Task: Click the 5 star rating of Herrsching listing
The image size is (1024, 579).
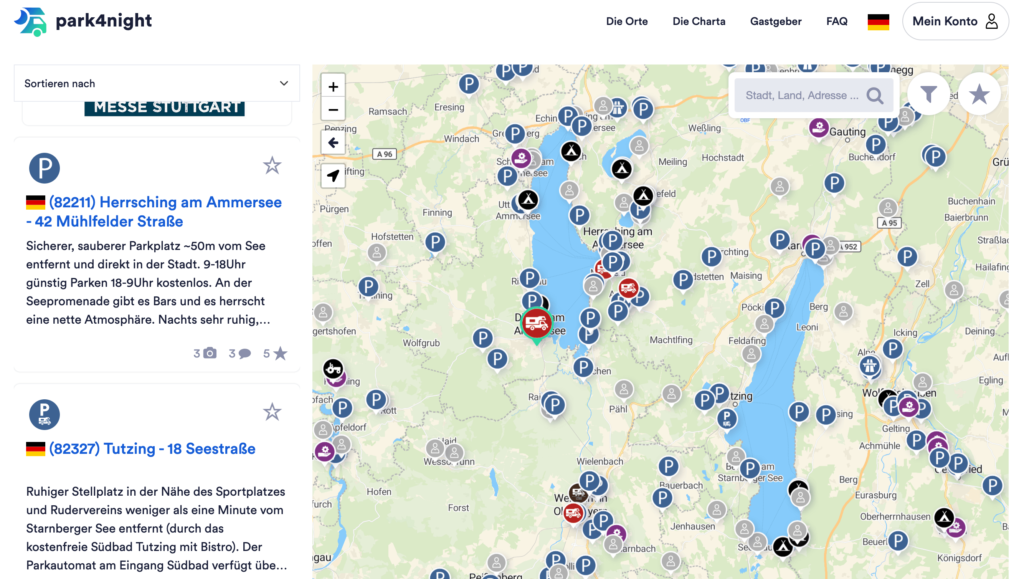Action: point(275,353)
